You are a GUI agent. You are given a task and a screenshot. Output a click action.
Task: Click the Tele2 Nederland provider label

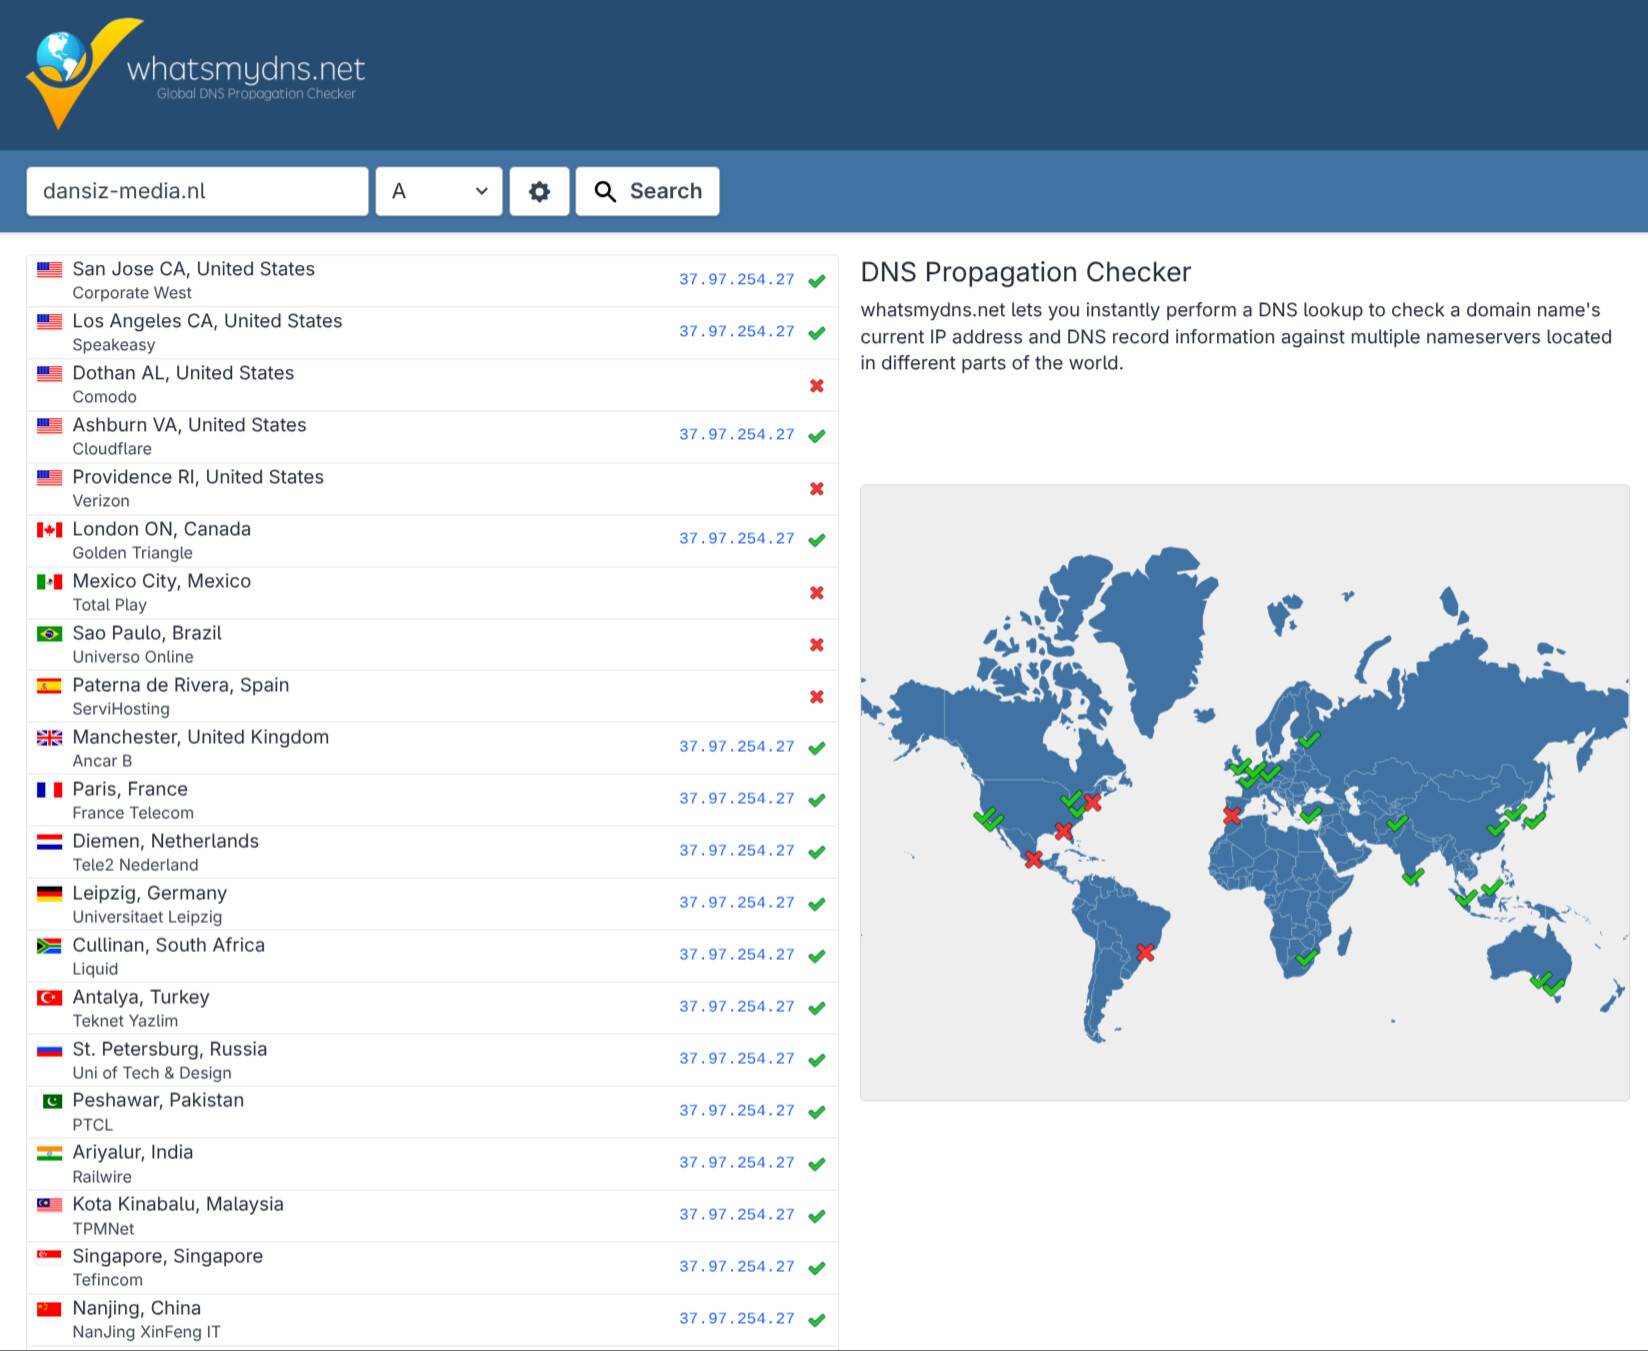click(x=135, y=865)
